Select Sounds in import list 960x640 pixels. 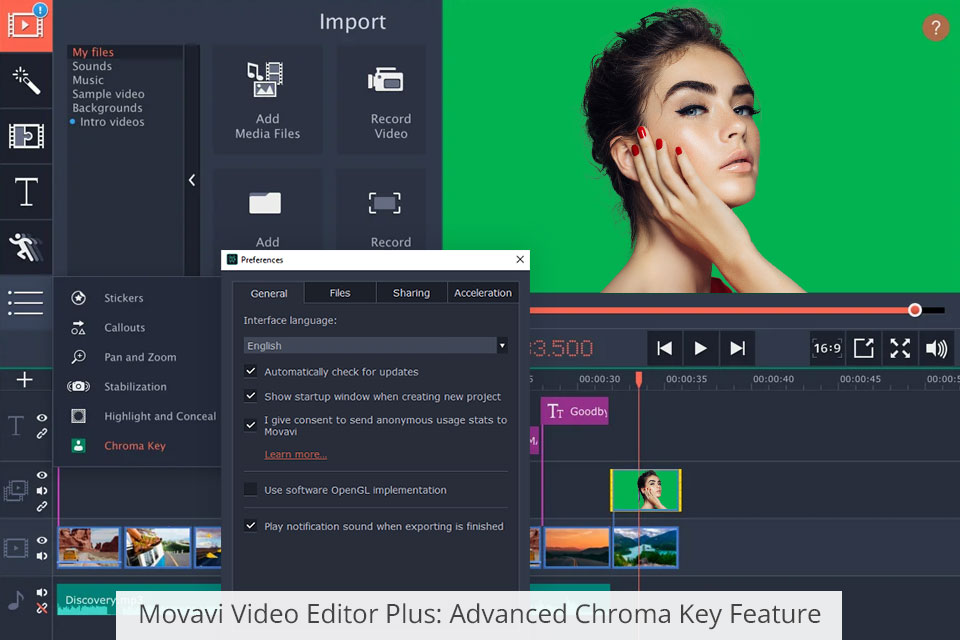[x=92, y=66]
